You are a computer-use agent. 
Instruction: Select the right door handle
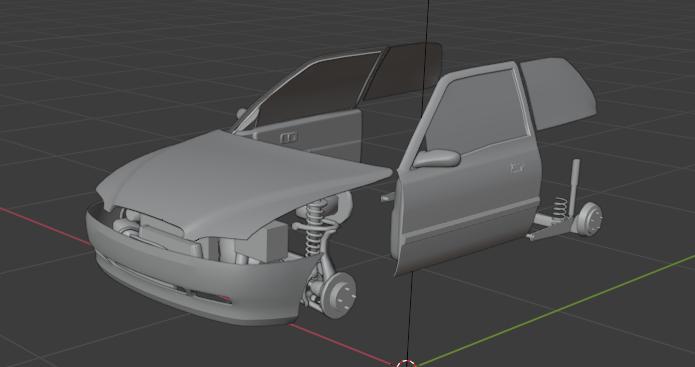click(517, 167)
